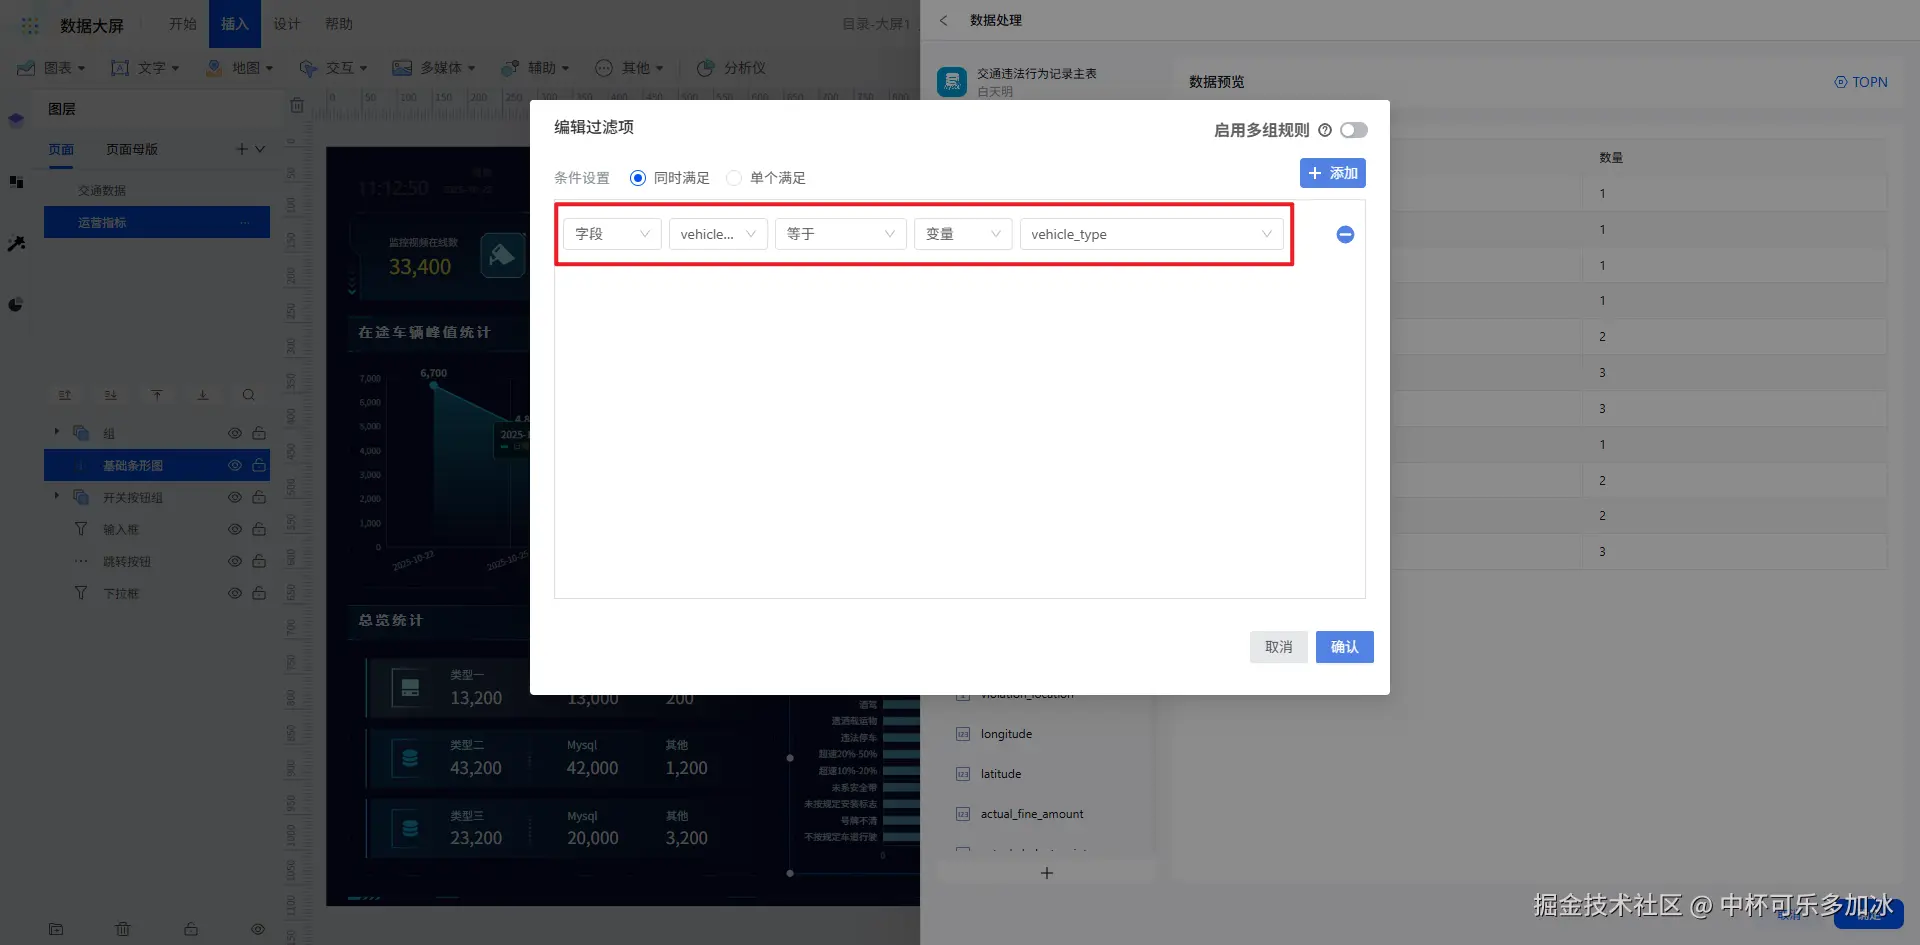Select the 单个满足 radio option

tap(734, 178)
